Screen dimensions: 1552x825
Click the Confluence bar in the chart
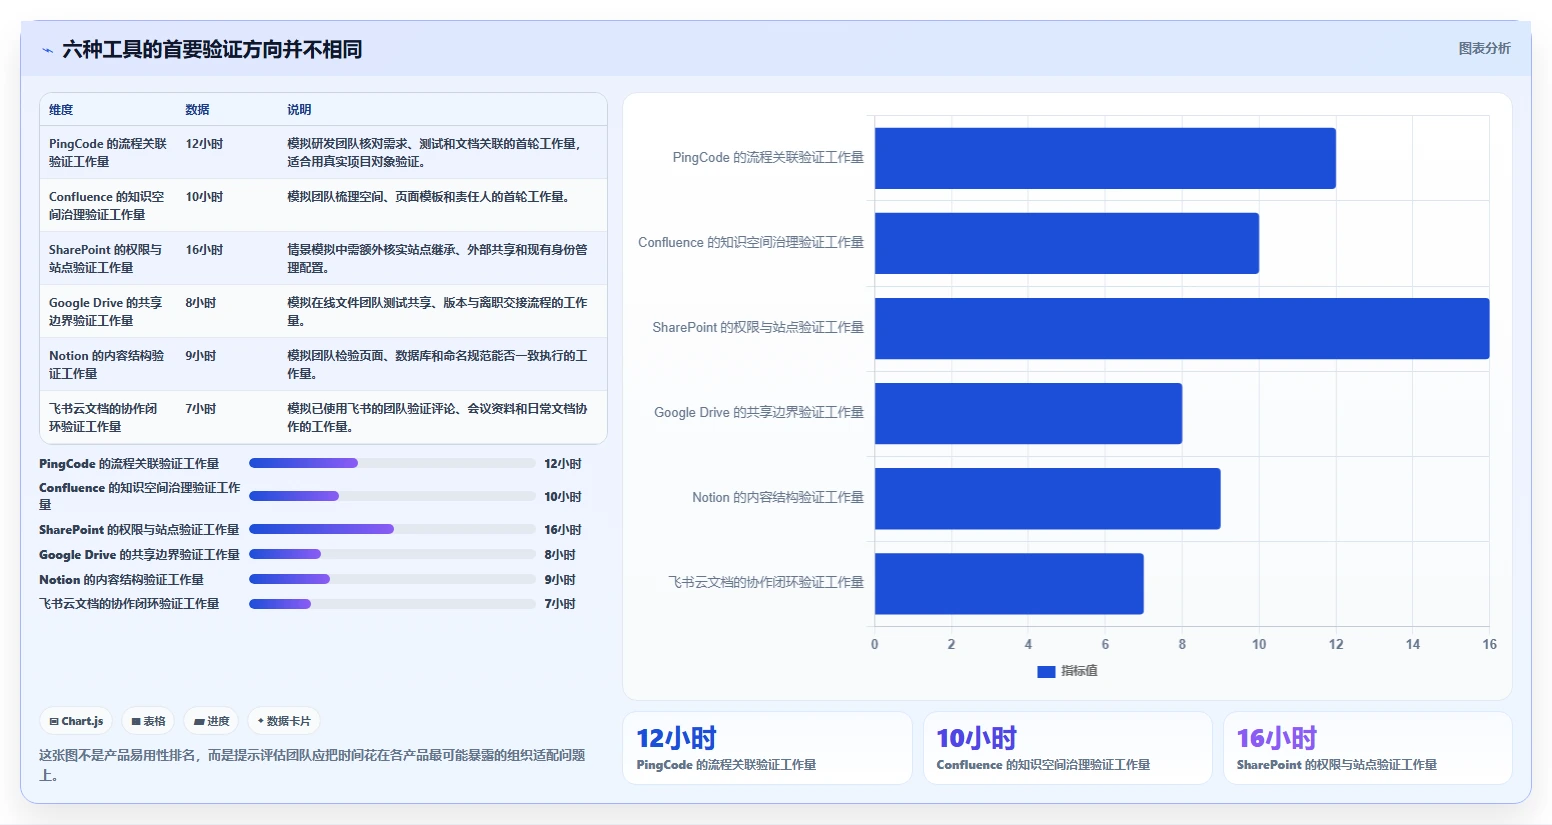point(1067,243)
